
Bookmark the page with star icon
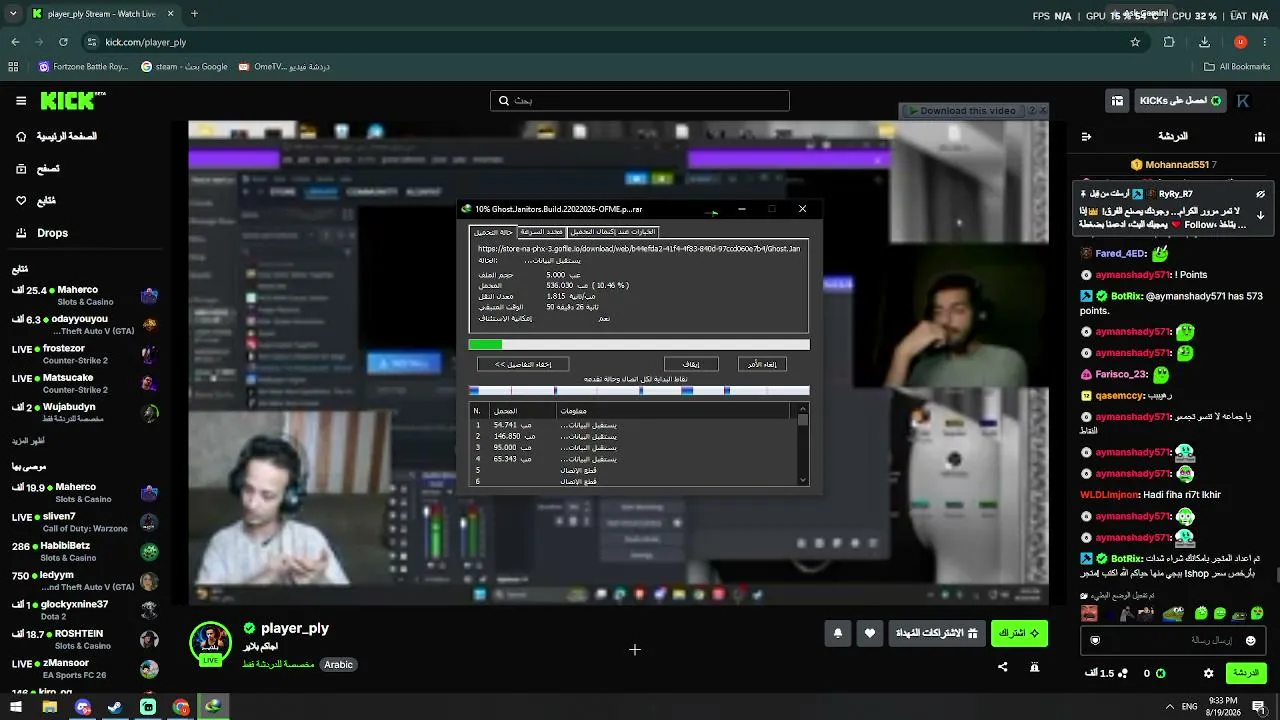tap(1135, 42)
